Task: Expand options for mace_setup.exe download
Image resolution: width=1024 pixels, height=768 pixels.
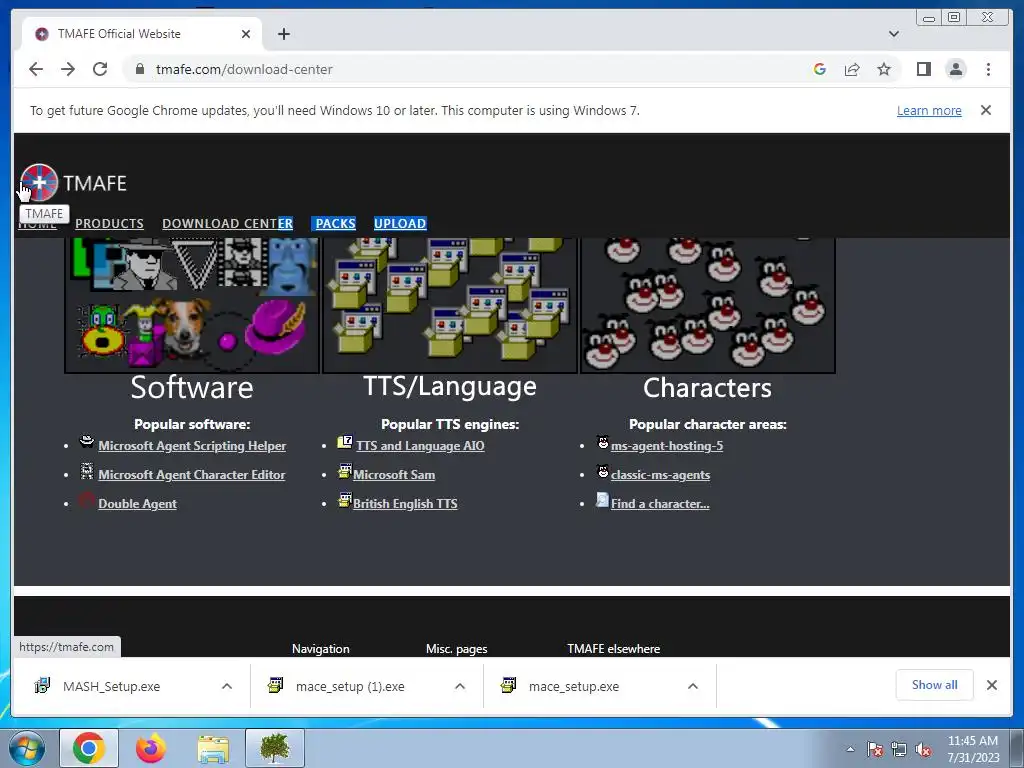Action: pyautogui.click(x=693, y=686)
